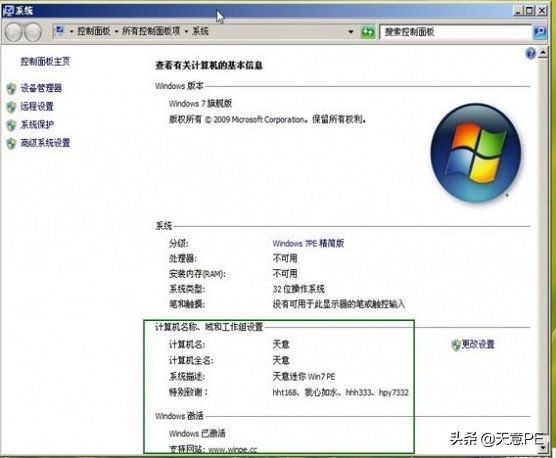Click the 天意 value beside 计算机名
556x458 pixels.
pyautogui.click(x=281, y=344)
